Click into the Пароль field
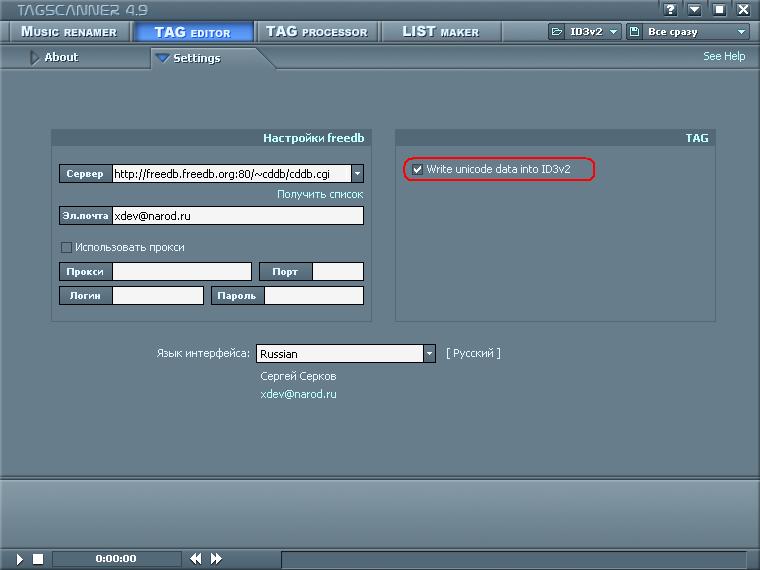760x570 pixels. pyautogui.click(x=314, y=296)
